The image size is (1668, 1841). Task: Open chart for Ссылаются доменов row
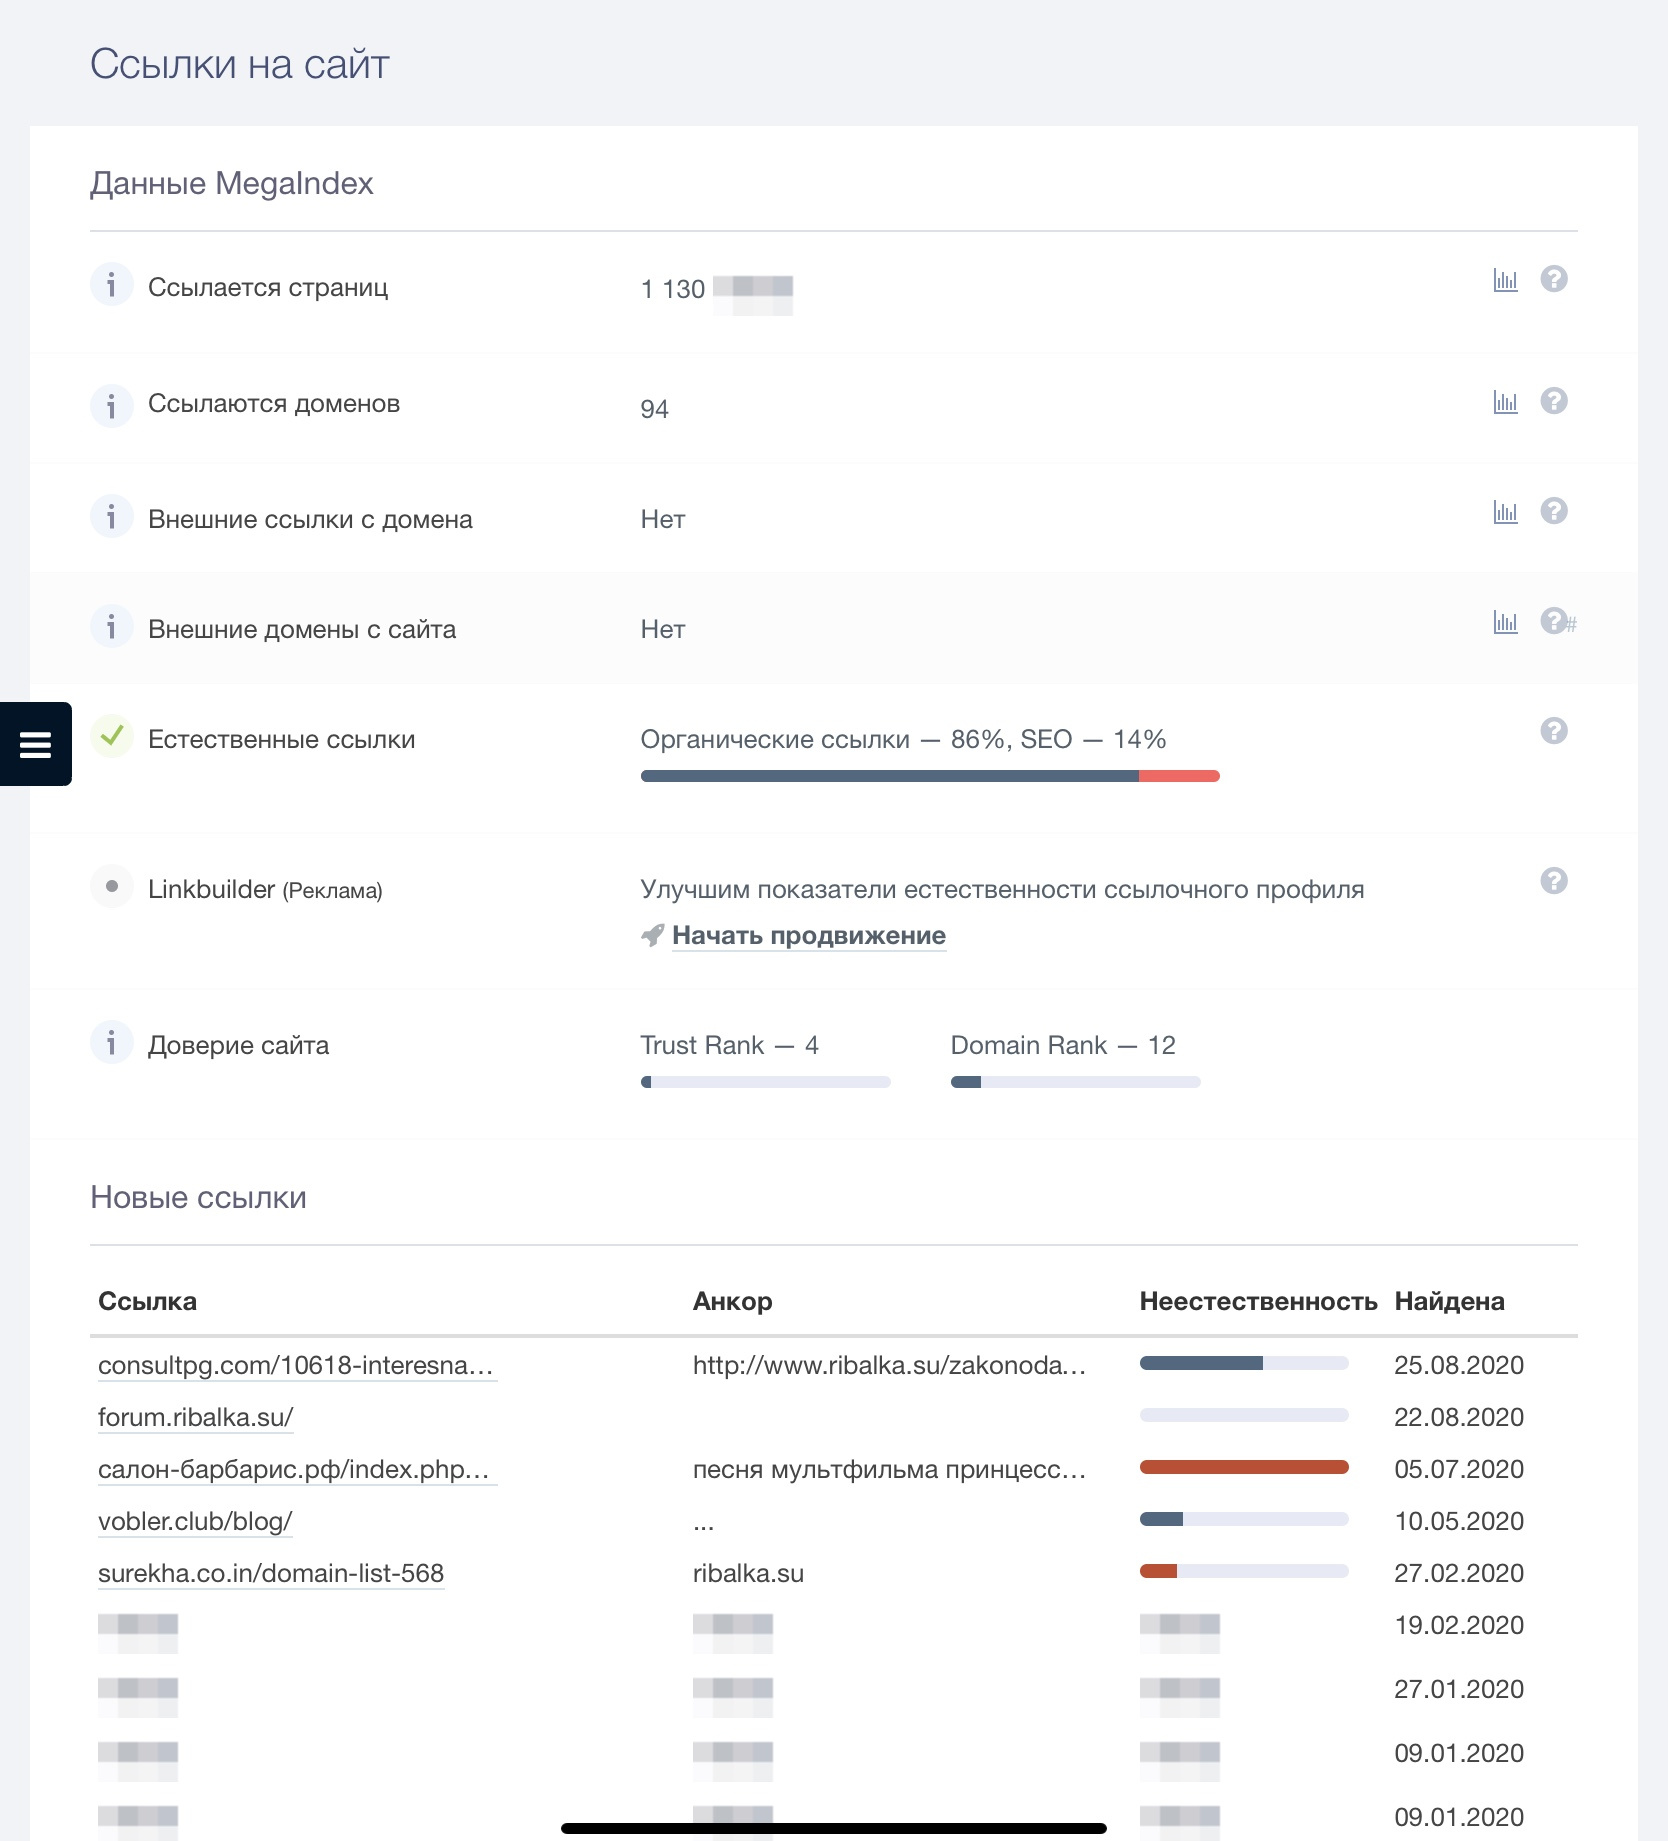[x=1505, y=402]
